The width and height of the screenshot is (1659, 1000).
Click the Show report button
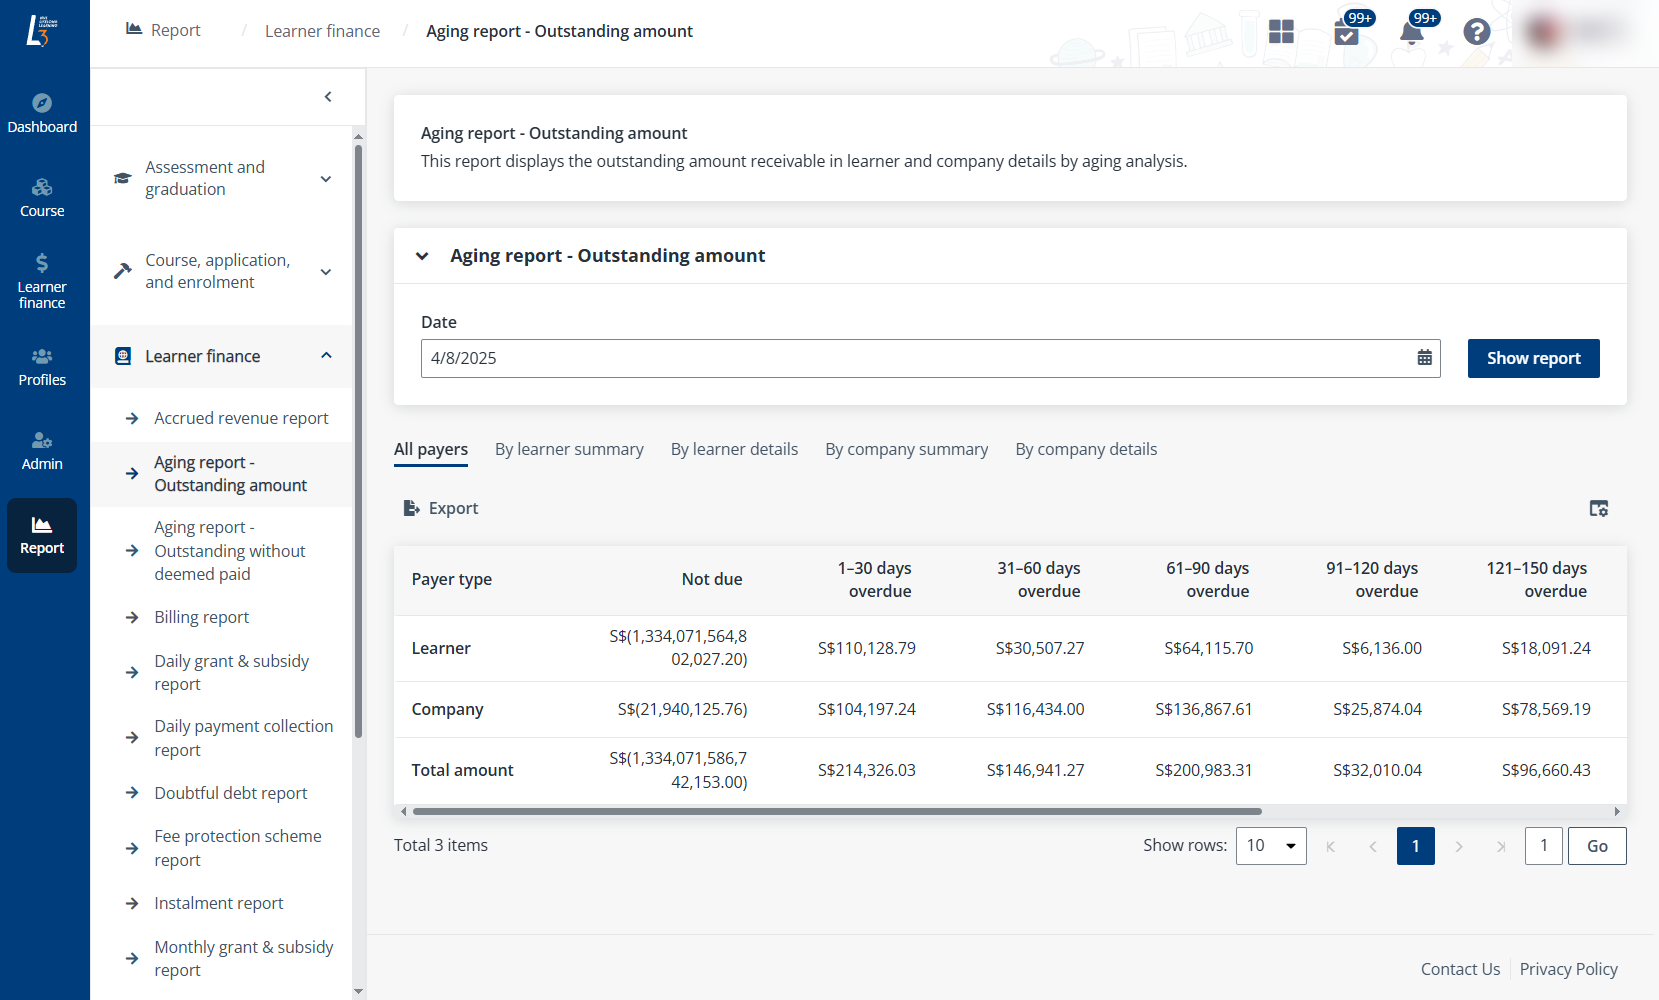1533,358
